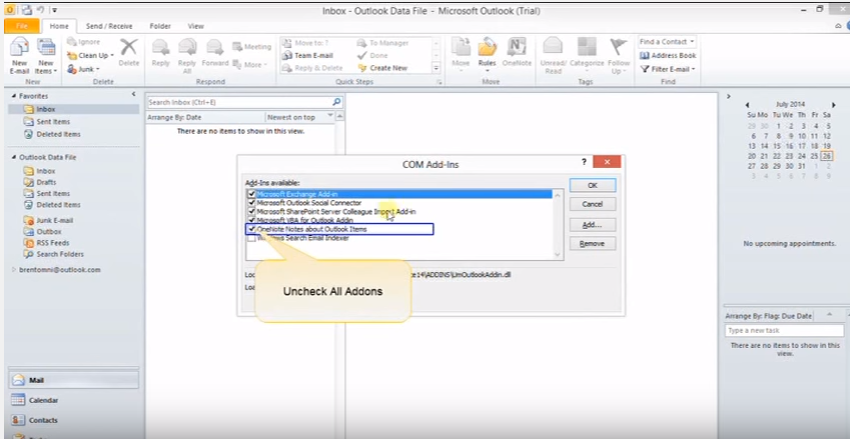
Task: Click the Find a Contact field
Action: click(x=667, y=42)
